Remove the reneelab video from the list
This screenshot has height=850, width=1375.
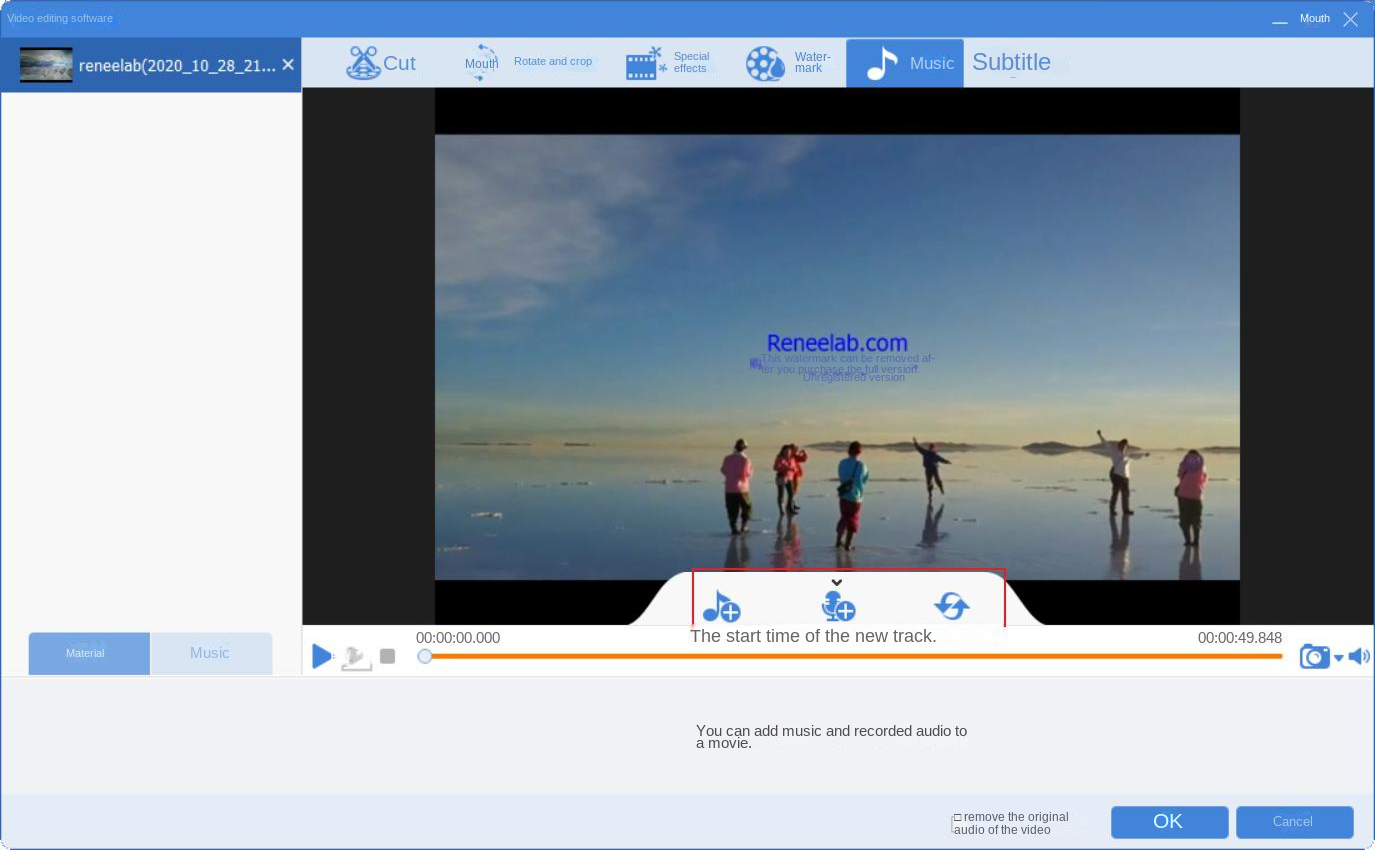click(288, 65)
